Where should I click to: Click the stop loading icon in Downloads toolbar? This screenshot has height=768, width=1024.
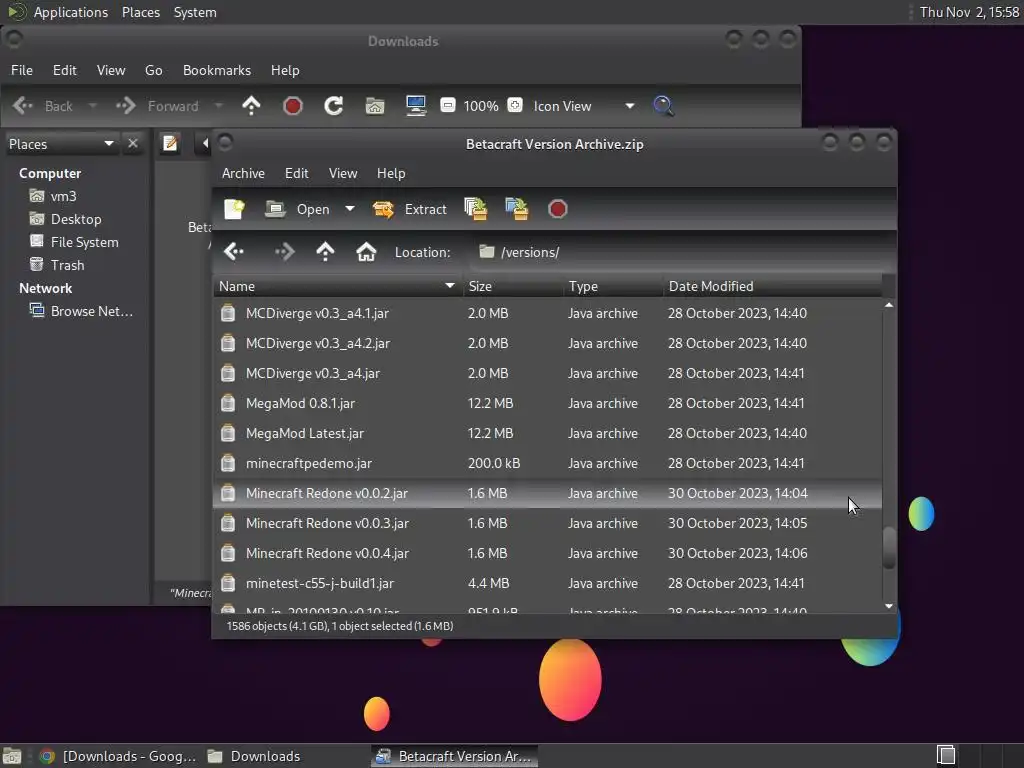click(293, 106)
